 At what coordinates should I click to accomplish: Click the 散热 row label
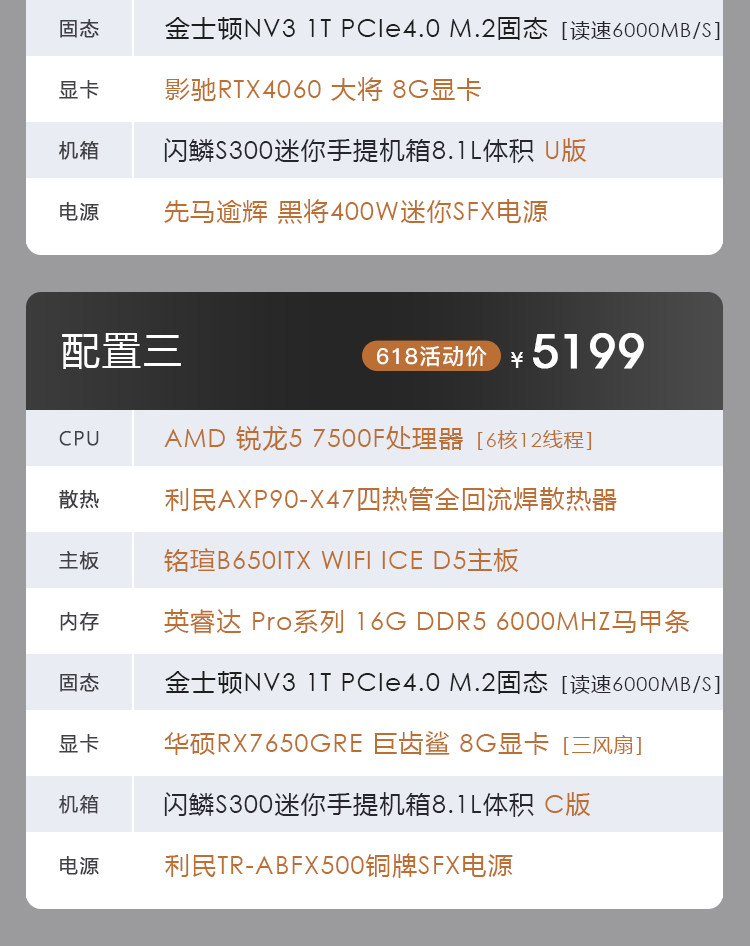click(x=79, y=500)
